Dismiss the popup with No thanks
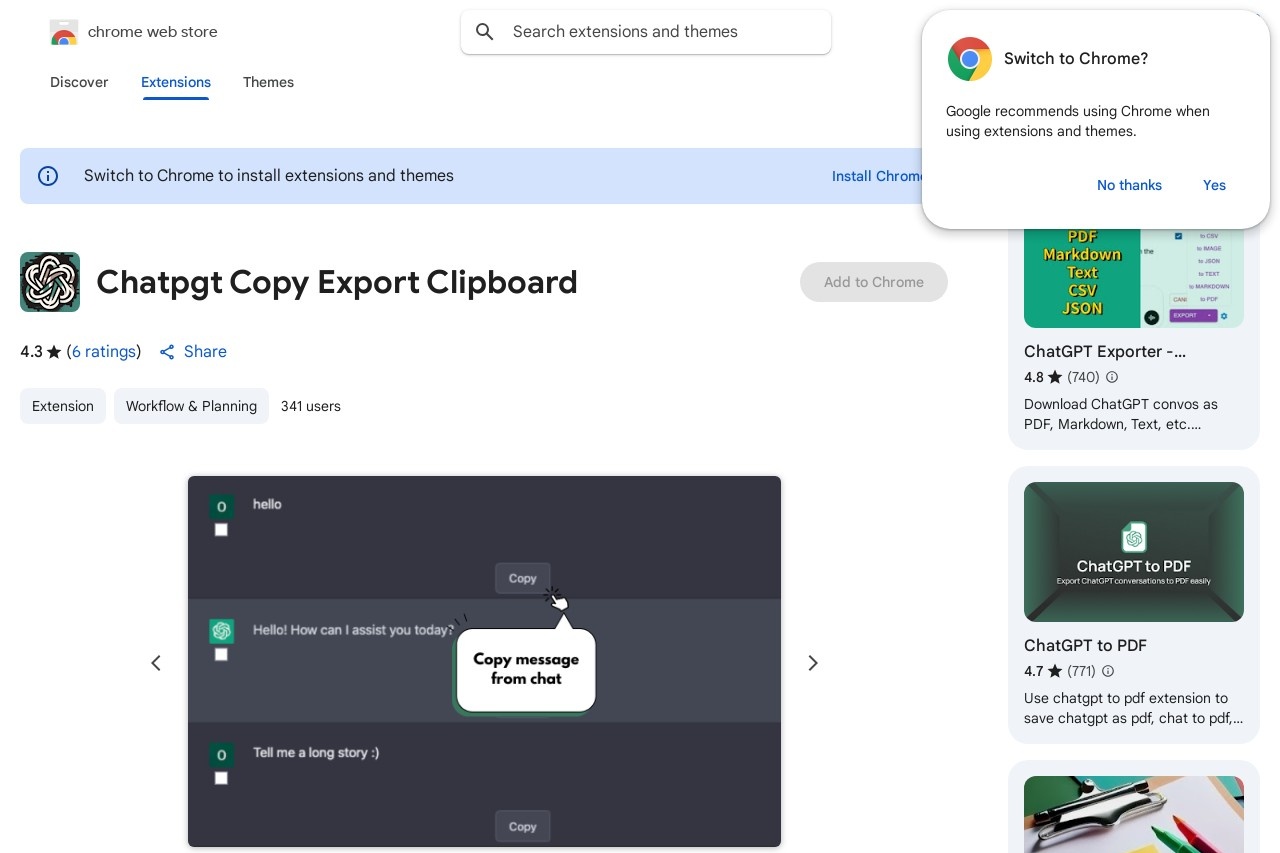This screenshot has height=853, width=1280. tap(1129, 185)
